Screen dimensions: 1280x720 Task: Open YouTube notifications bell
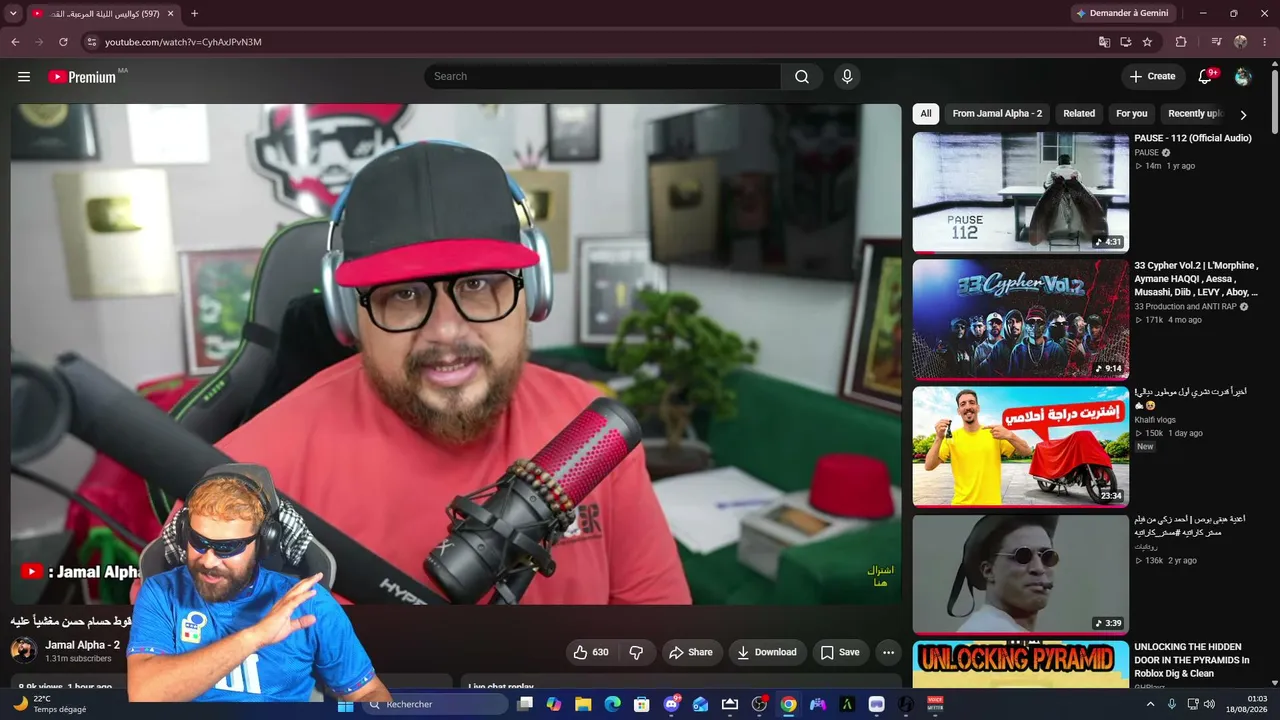[1205, 77]
